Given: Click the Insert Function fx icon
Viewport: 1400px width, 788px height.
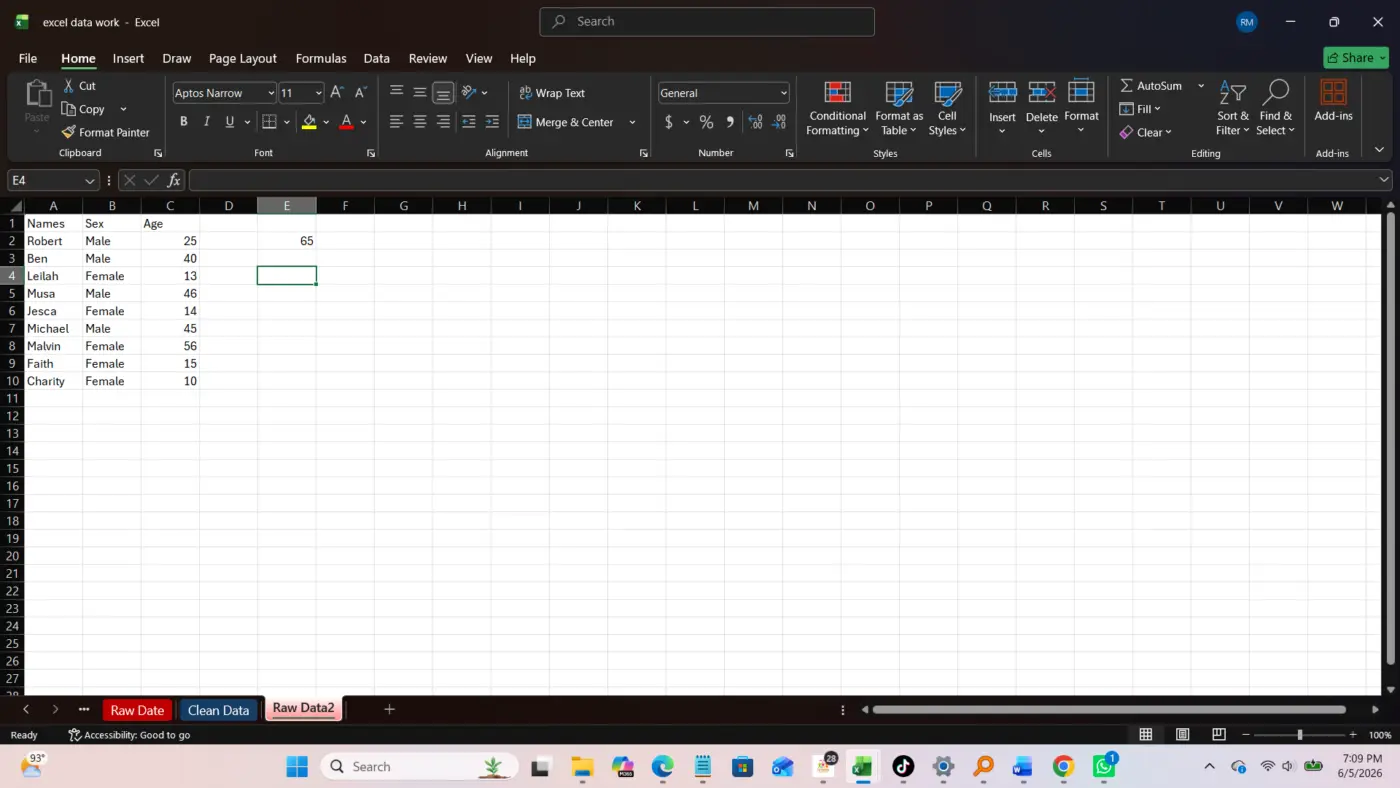Looking at the screenshot, I should coord(174,180).
